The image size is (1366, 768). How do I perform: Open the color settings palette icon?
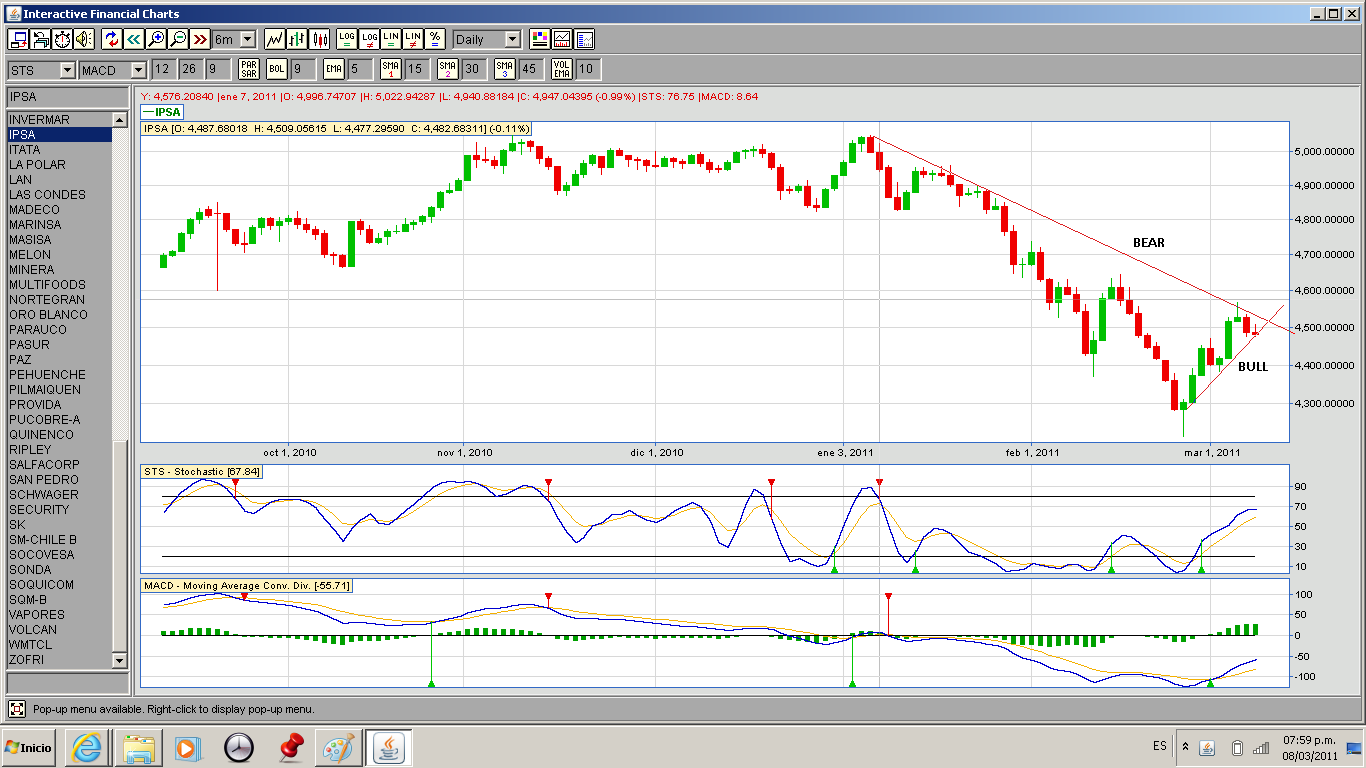540,39
